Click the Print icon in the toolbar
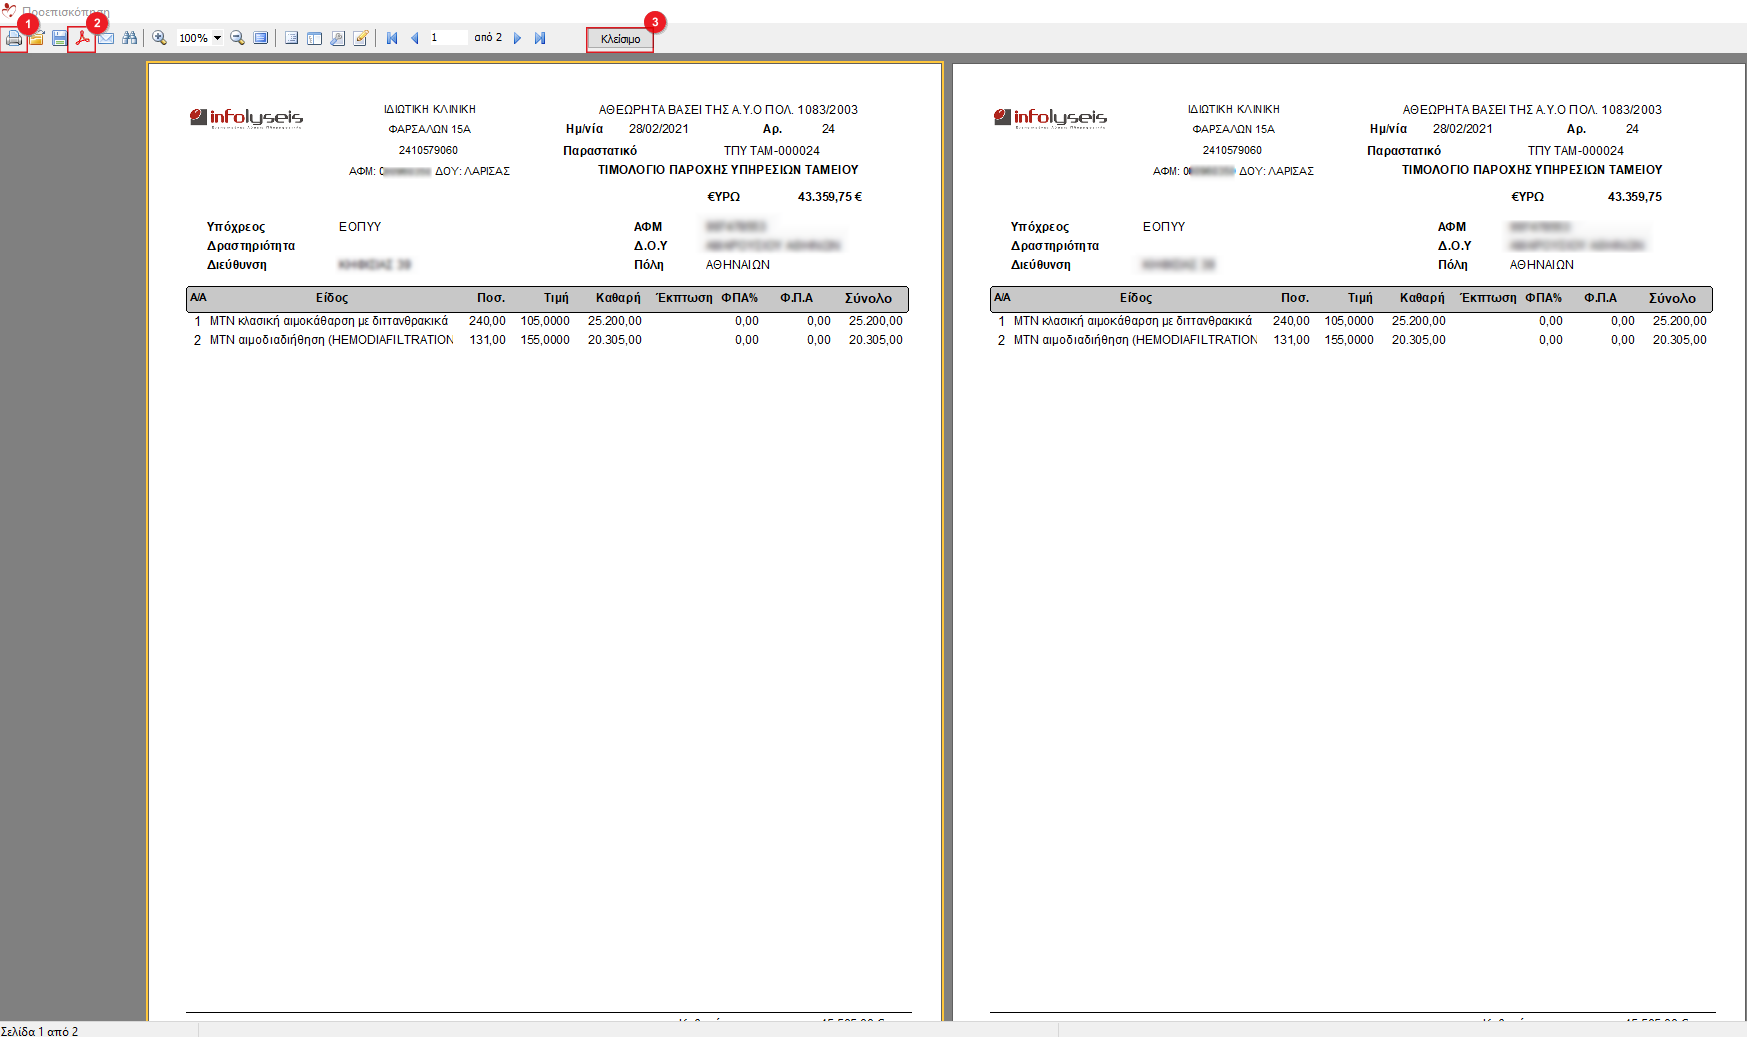The height and width of the screenshot is (1037, 1747). point(14,39)
